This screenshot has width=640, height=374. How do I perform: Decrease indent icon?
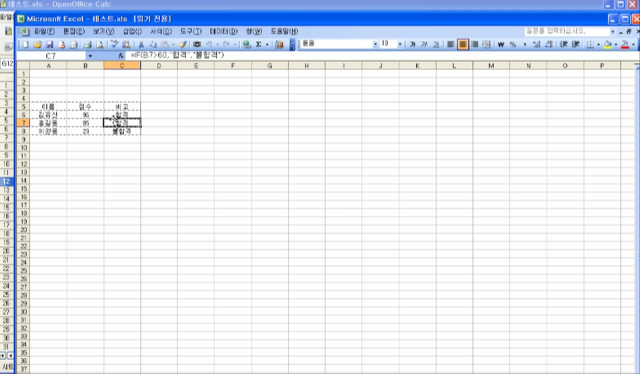coord(564,44)
